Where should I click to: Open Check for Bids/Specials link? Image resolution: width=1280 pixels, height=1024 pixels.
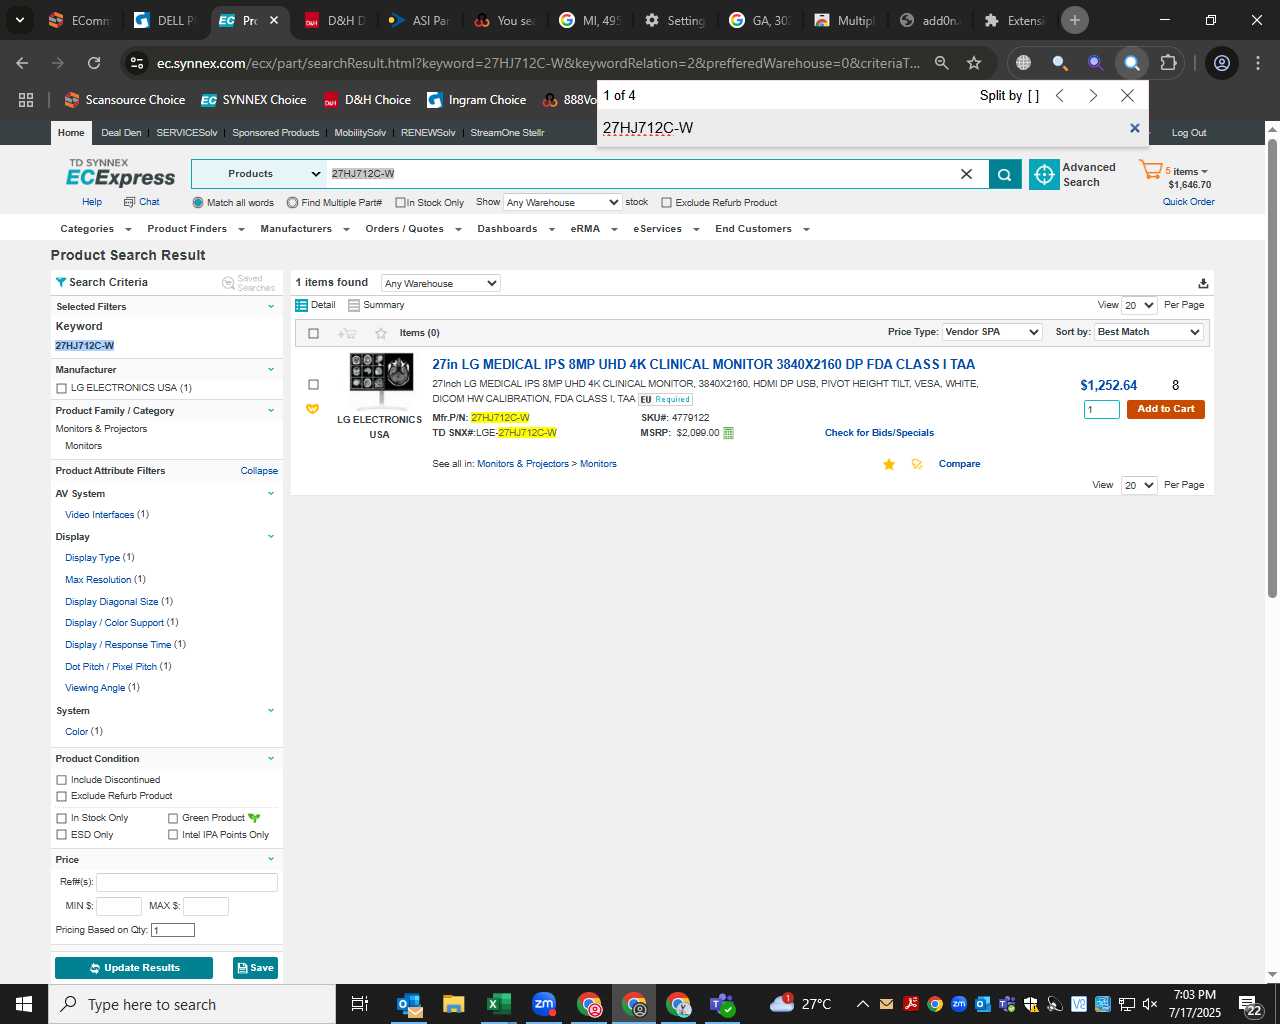879,433
